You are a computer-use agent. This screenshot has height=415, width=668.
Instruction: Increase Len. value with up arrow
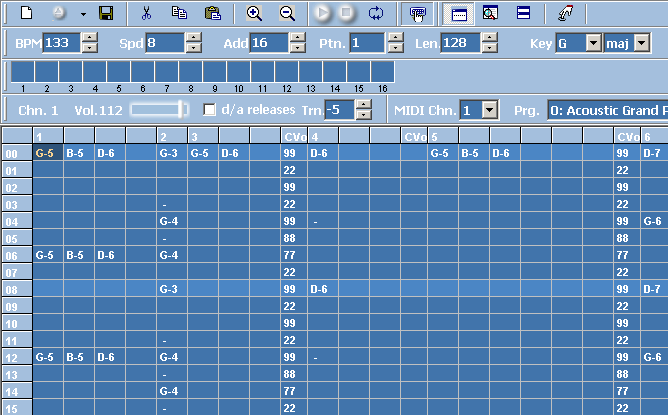tap(489, 38)
